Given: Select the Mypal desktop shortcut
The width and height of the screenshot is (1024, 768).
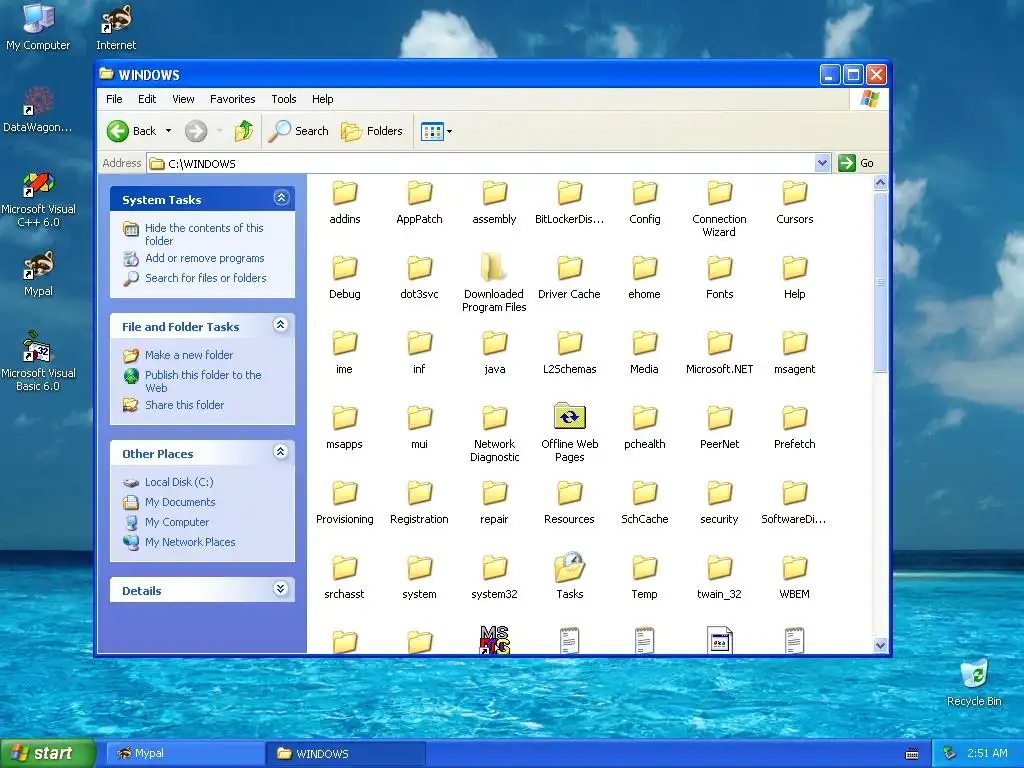Looking at the screenshot, I should click(x=38, y=274).
